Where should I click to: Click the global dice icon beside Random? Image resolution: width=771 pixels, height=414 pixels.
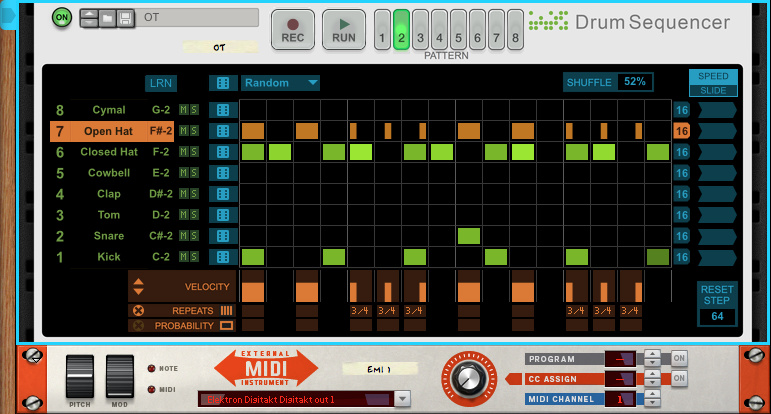(x=222, y=83)
